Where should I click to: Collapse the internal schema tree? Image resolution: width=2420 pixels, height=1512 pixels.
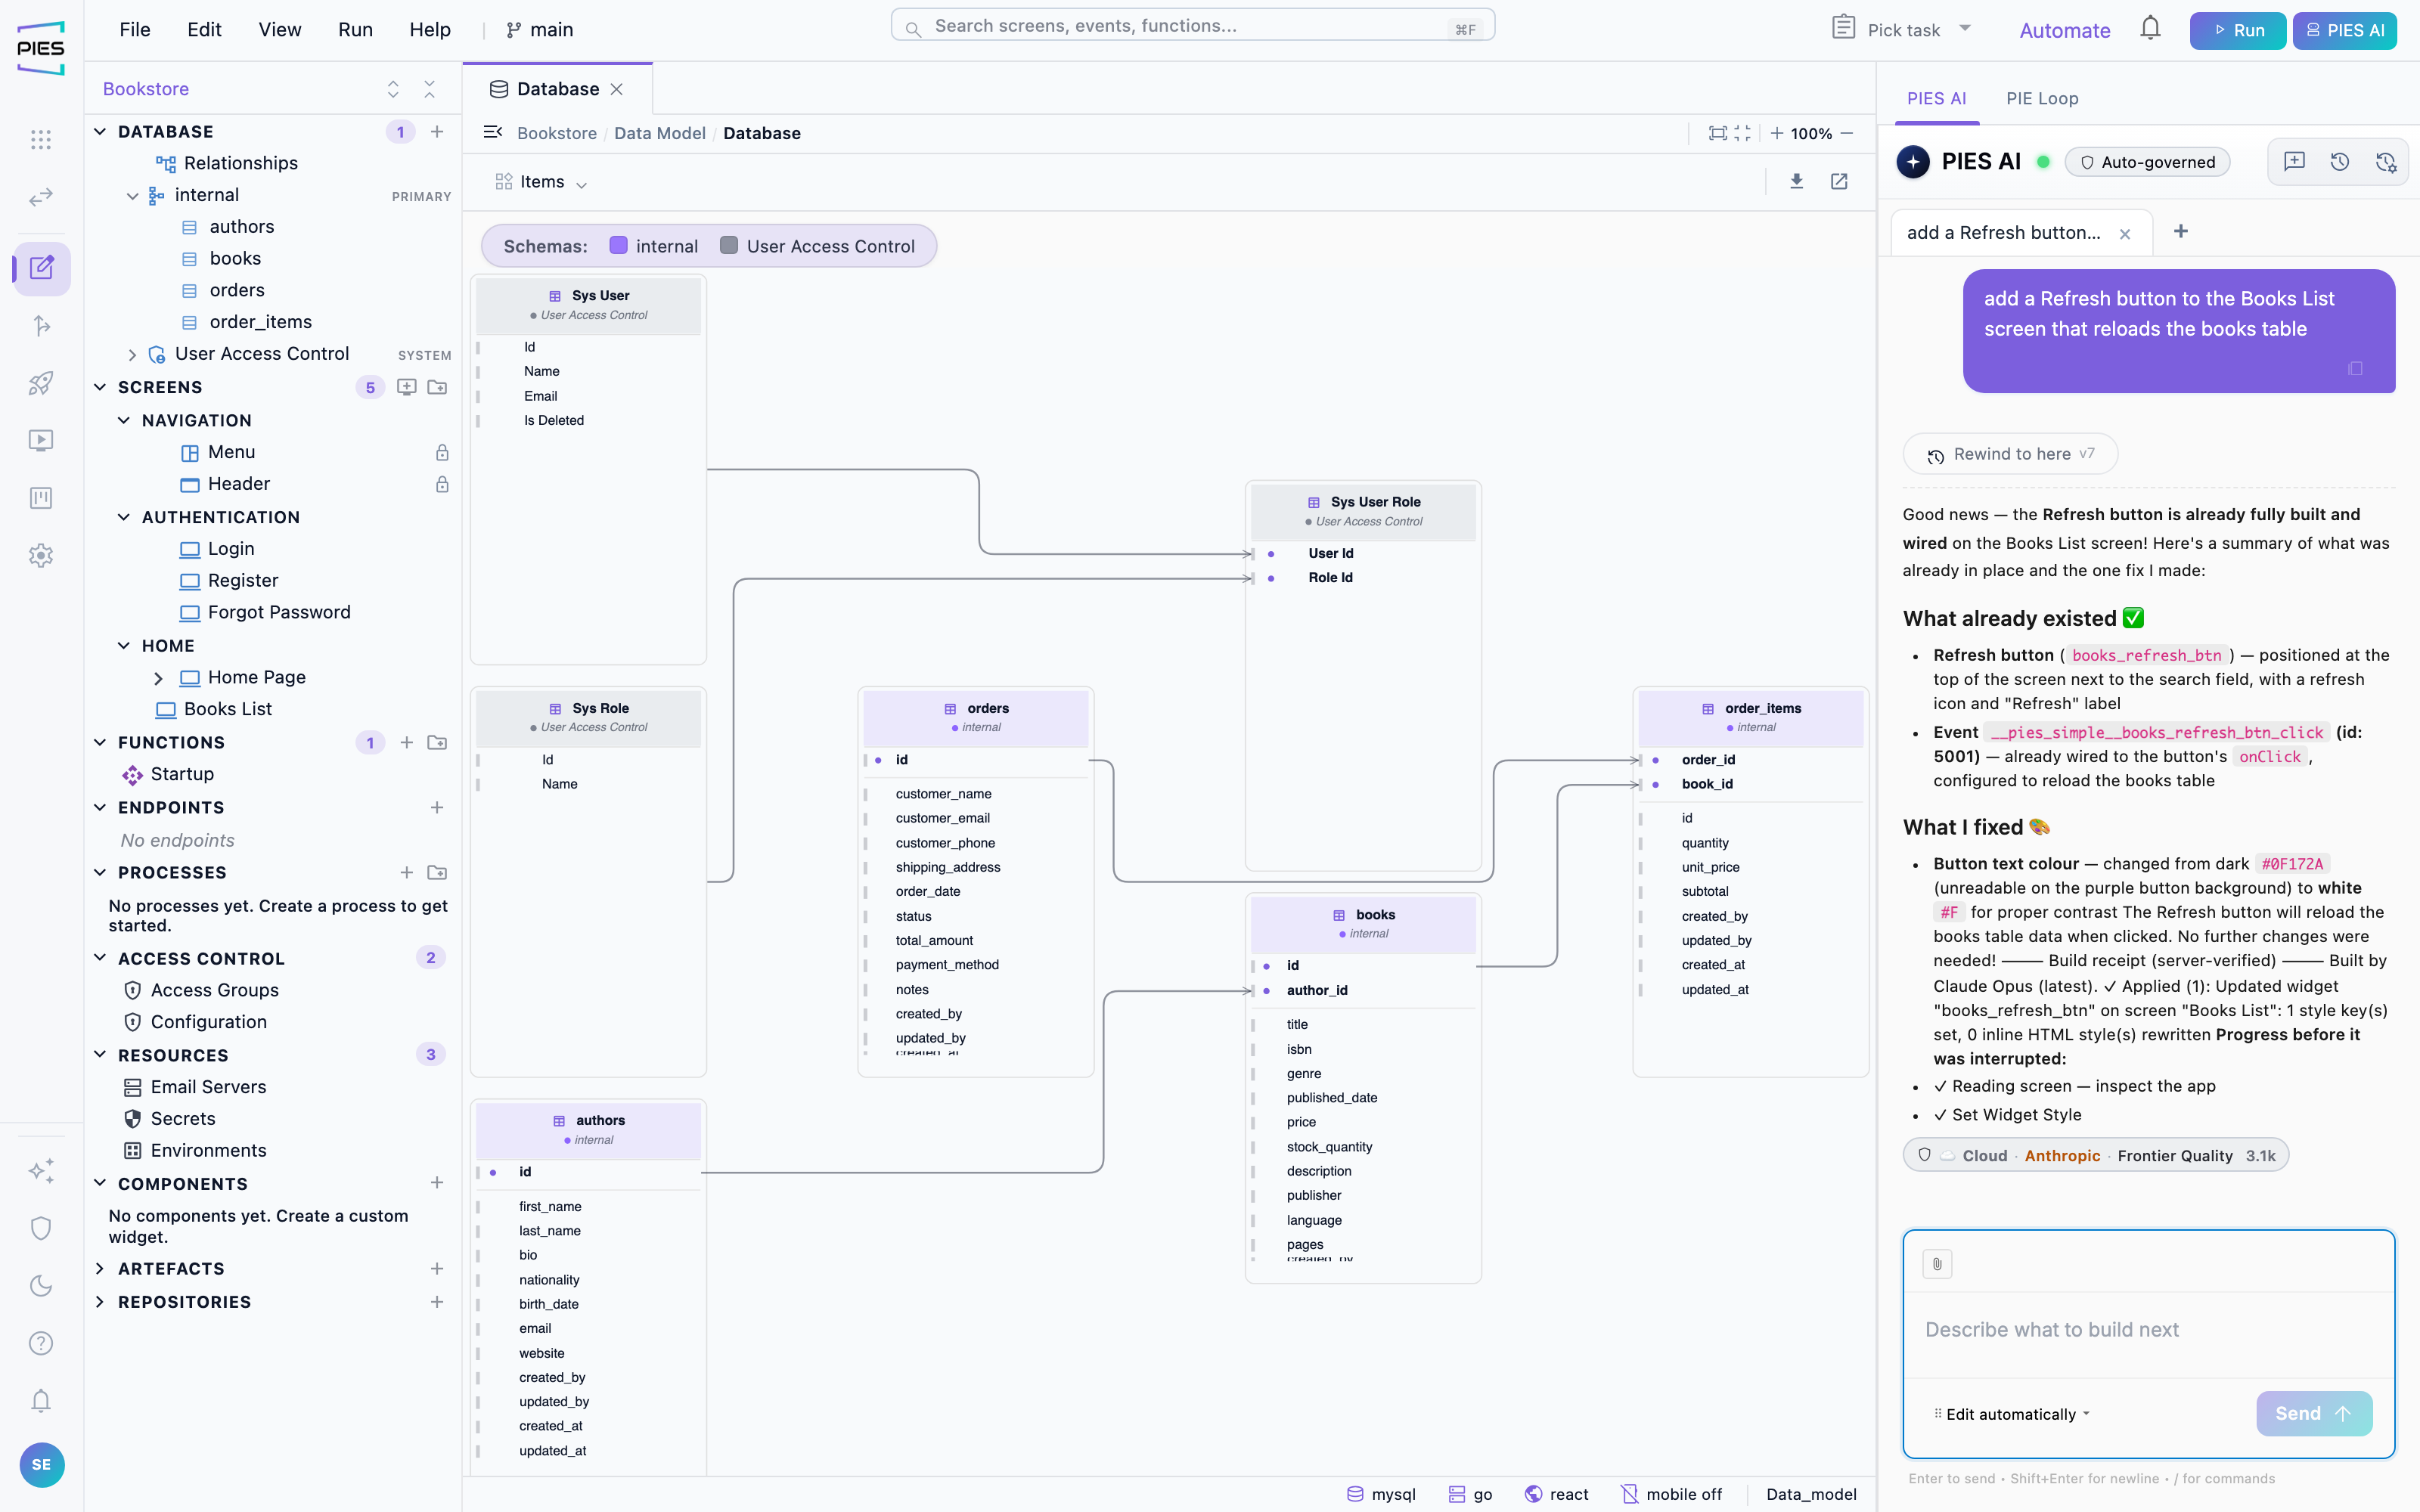tap(132, 196)
